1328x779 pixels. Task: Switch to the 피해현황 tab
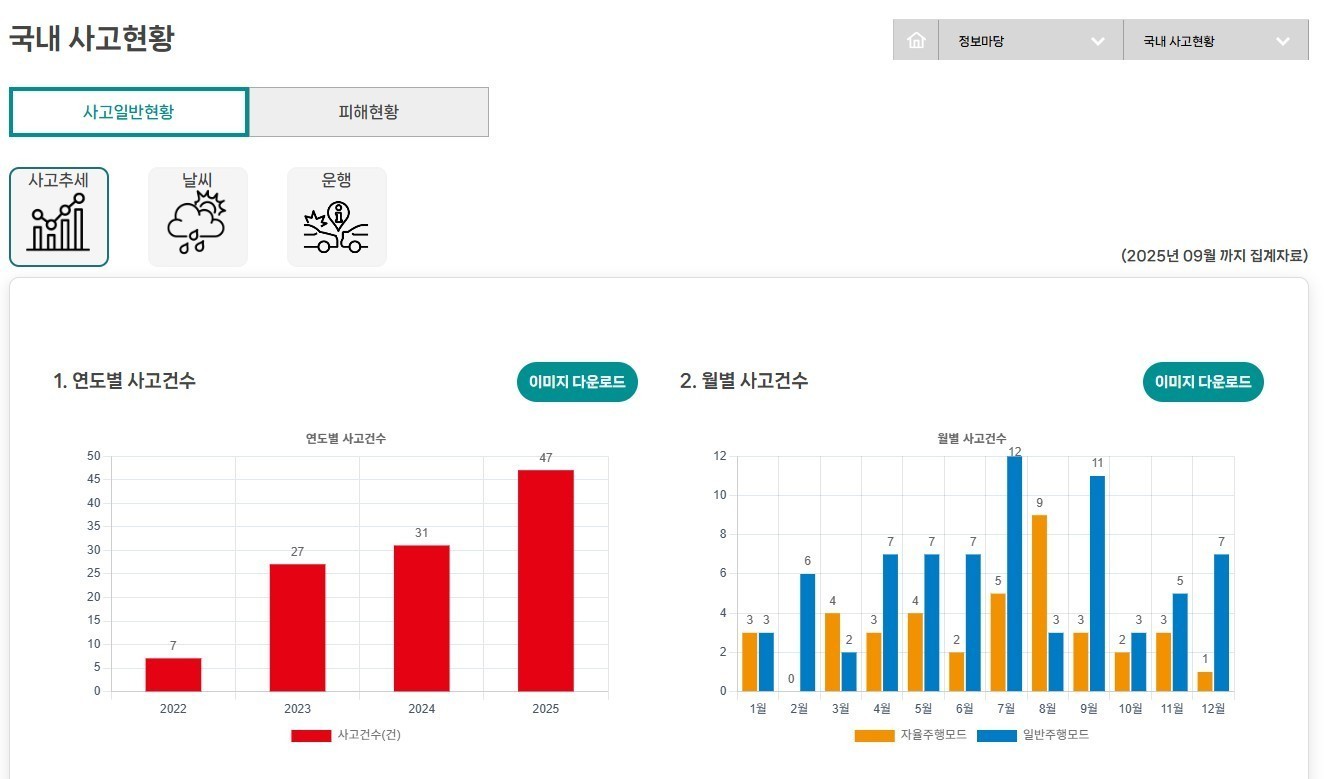click(x=368, y=112)
